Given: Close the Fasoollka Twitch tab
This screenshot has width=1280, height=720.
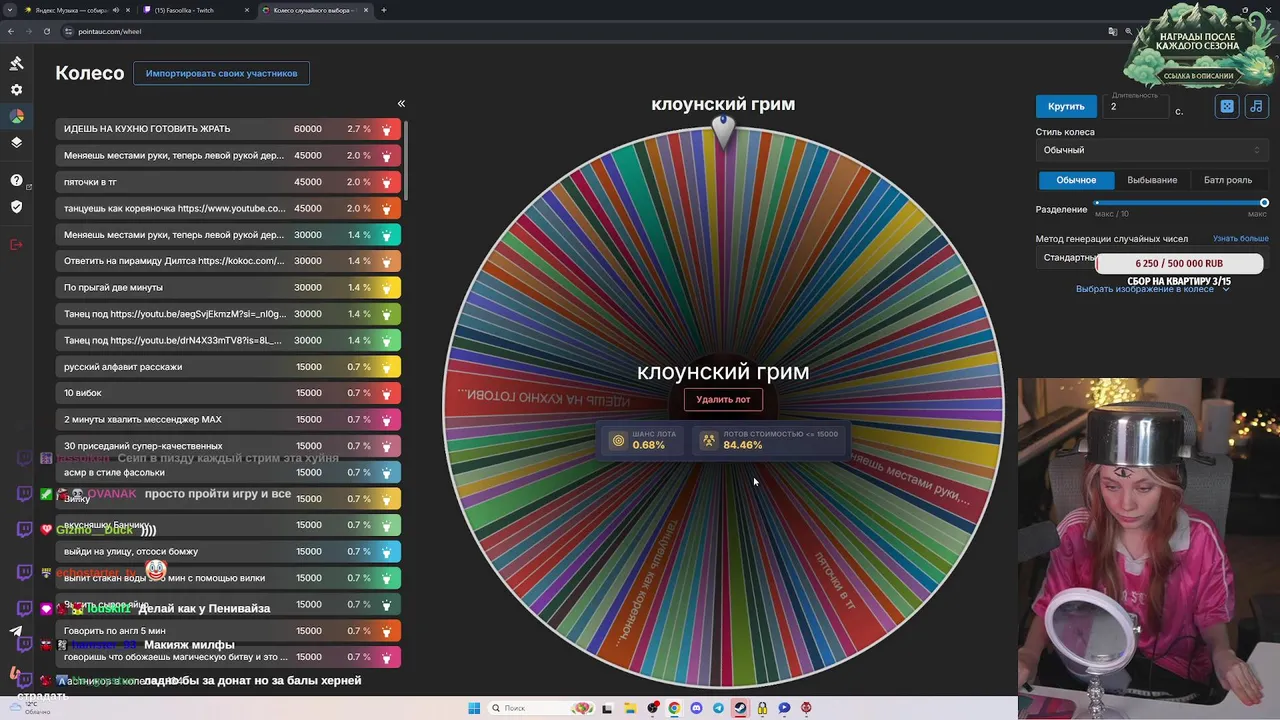Looking at the screenshot, I should [x=246, y=10].
